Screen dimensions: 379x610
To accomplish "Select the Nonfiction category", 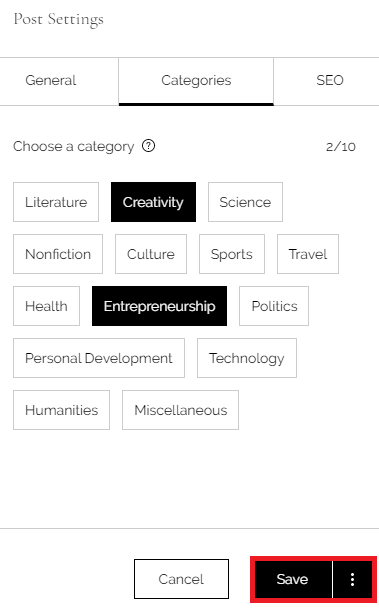I will click(58, 254).
